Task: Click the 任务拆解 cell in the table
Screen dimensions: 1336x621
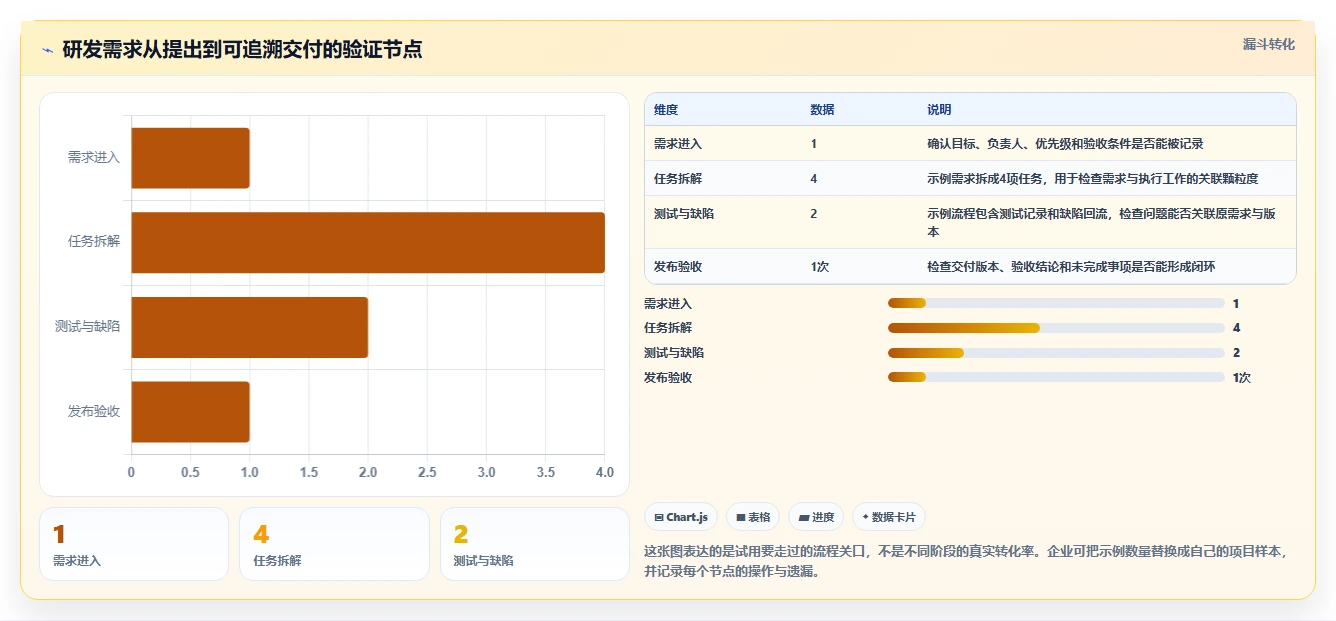Action: 678,179
